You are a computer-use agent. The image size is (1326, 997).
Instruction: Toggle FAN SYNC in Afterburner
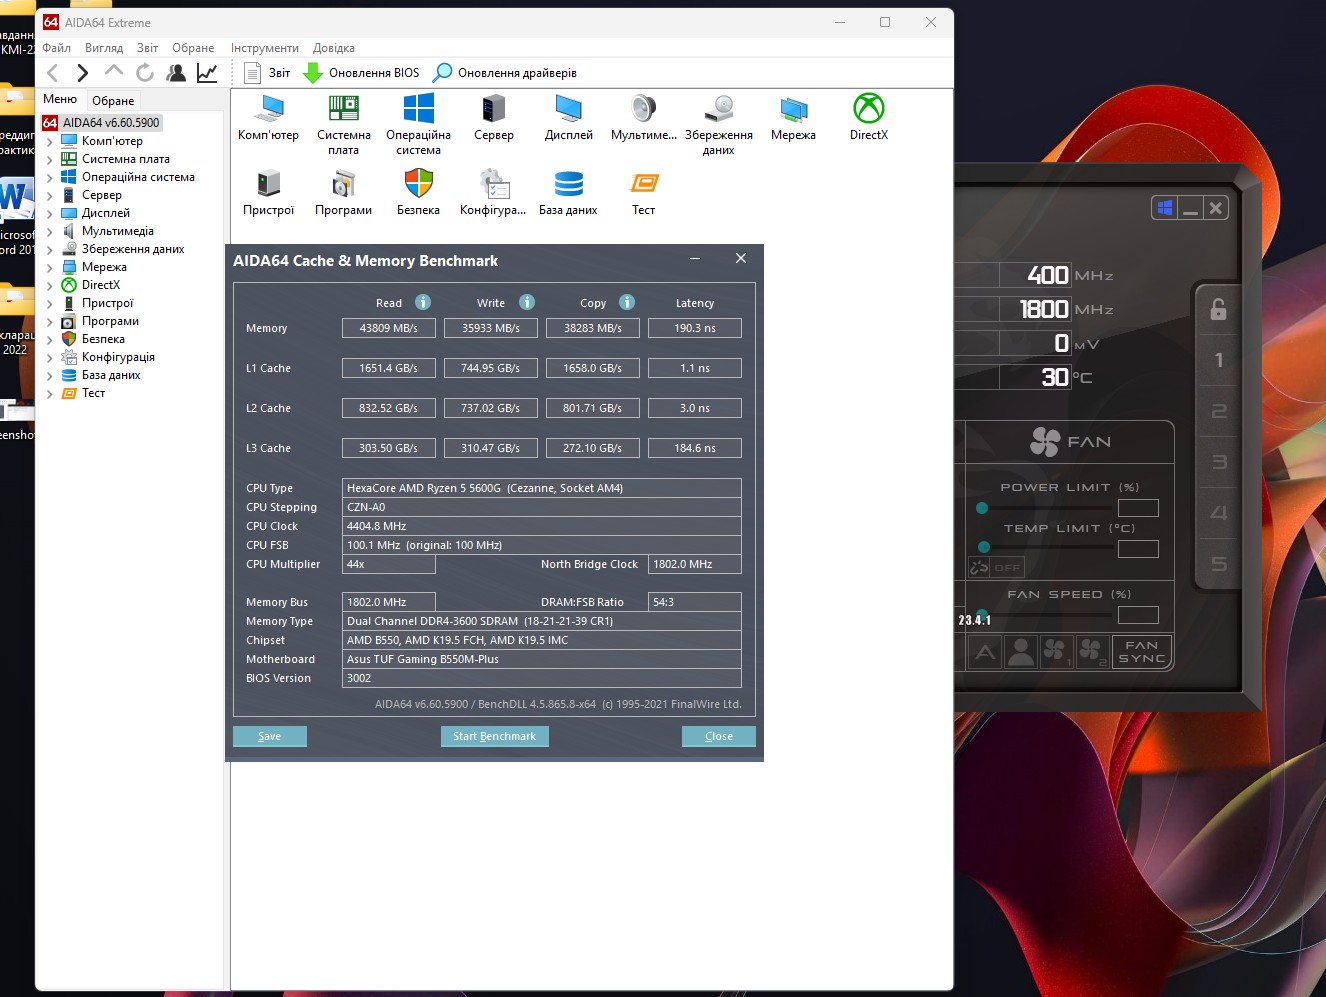[1142, 652]
